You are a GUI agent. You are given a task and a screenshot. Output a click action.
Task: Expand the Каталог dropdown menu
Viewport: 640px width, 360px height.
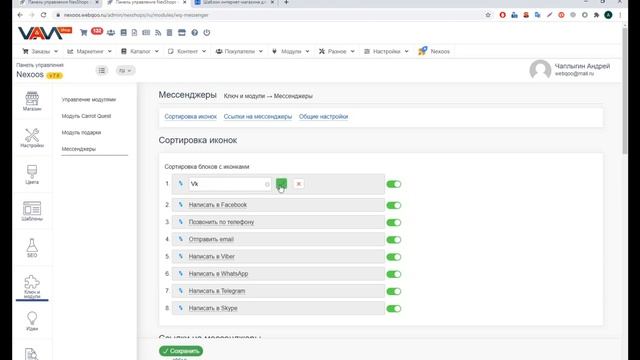(140, 51)
